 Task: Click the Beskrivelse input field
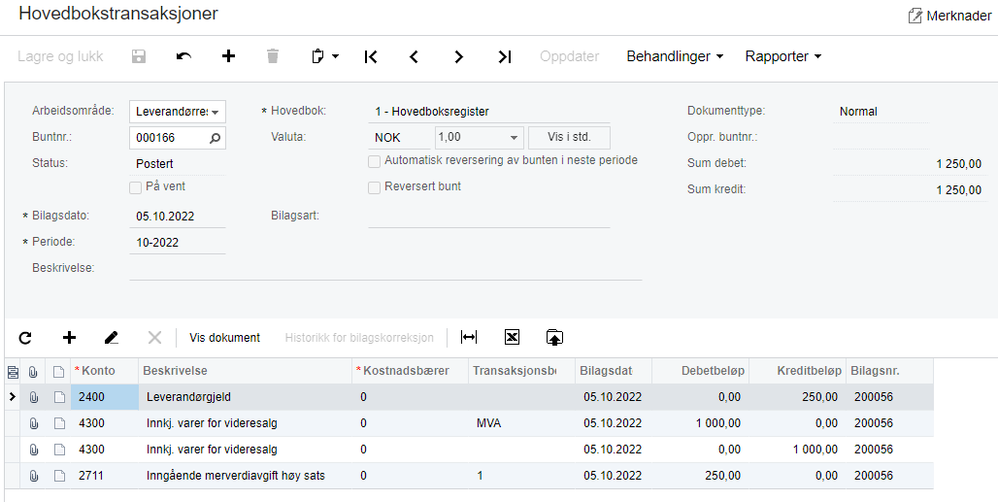pyautogui.click(x=386, y=268)
